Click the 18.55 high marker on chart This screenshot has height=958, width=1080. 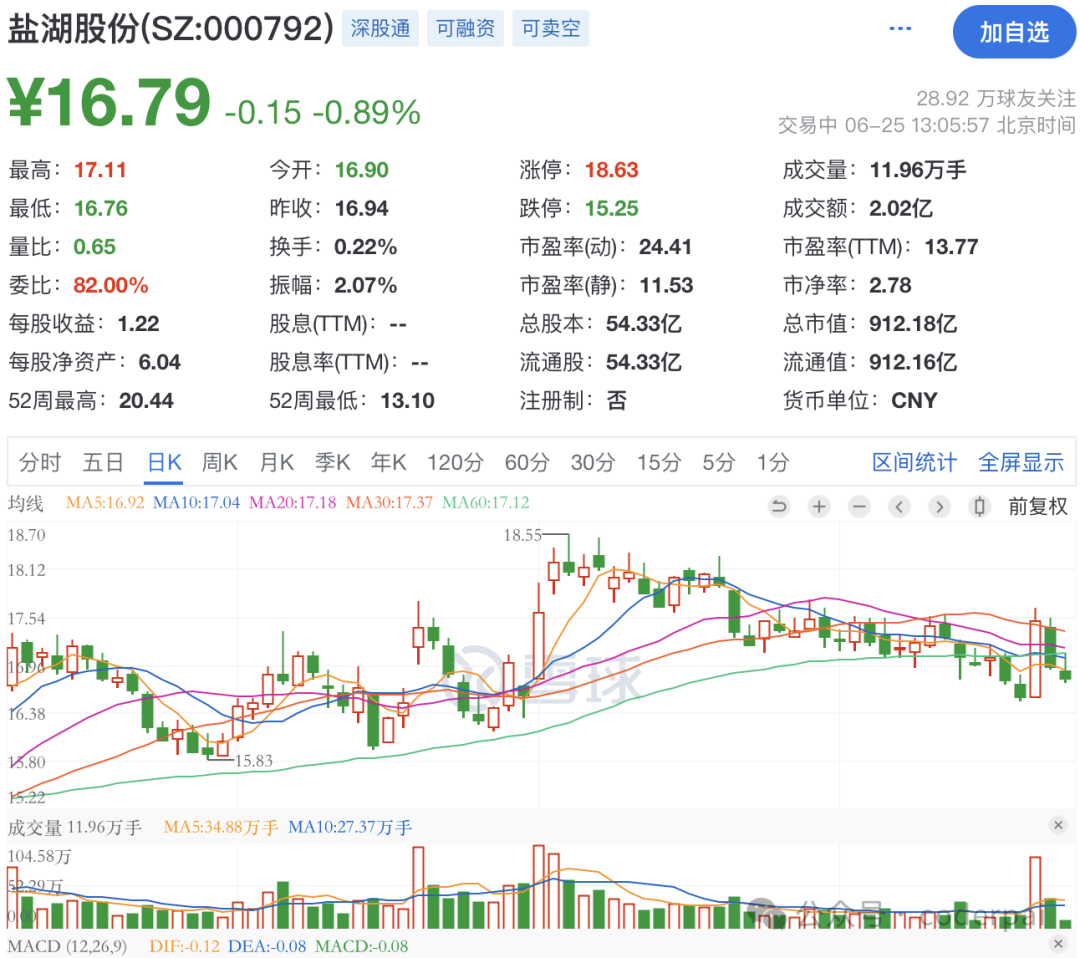[522, 535]
